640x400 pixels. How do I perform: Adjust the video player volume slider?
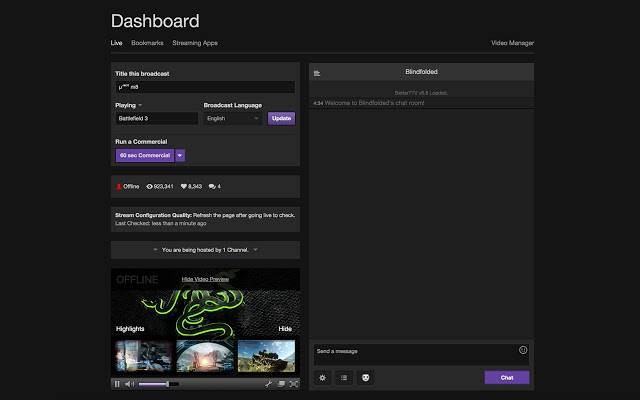pos(158,383)
